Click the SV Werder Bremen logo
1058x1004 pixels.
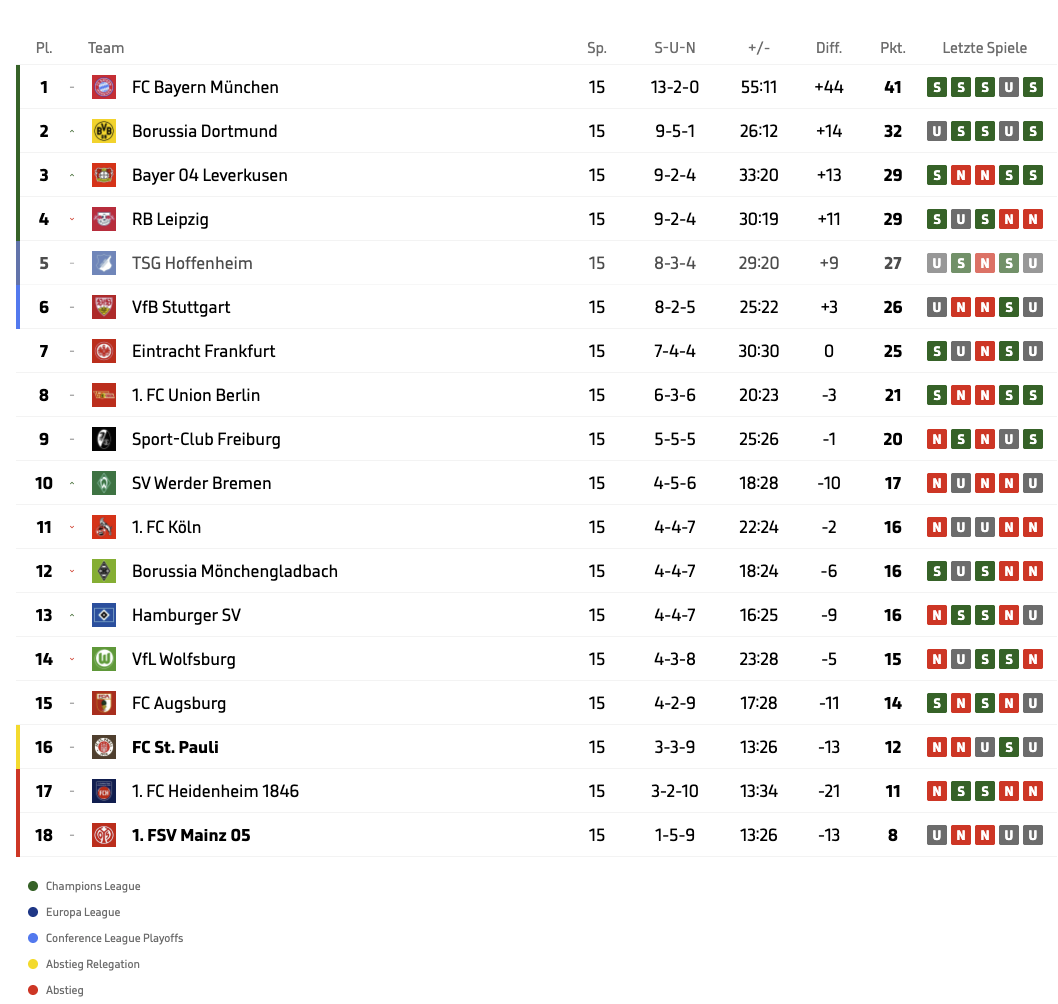click(104, 483)
